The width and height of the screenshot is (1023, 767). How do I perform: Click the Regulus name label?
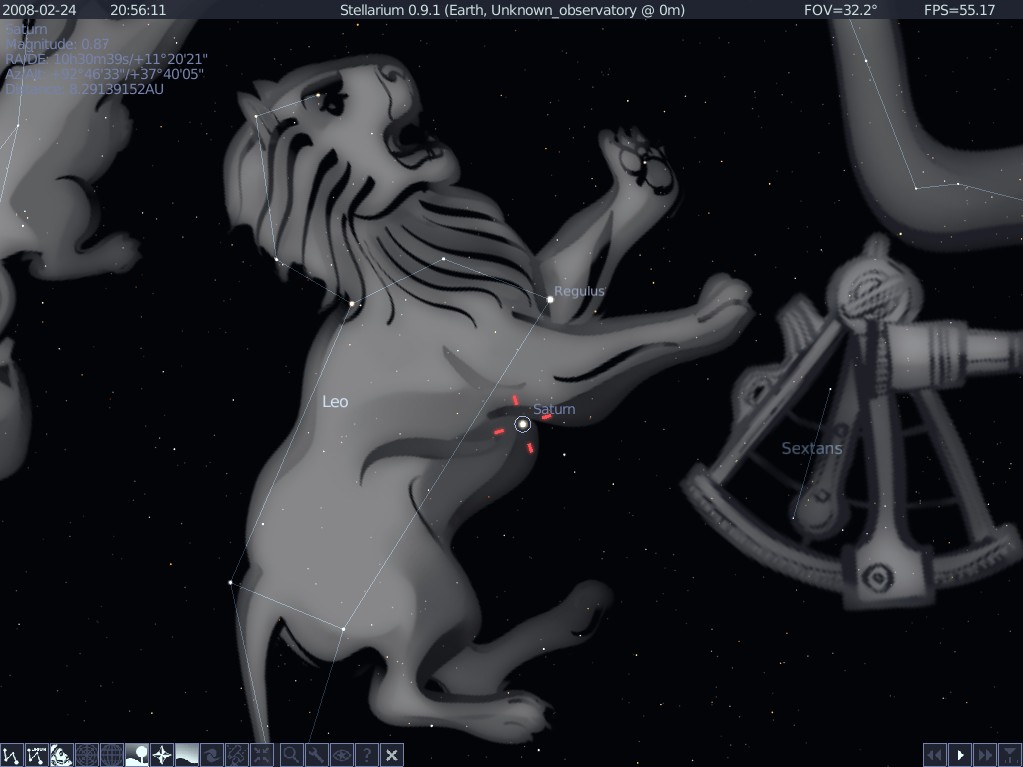click(x=579, y=292)
